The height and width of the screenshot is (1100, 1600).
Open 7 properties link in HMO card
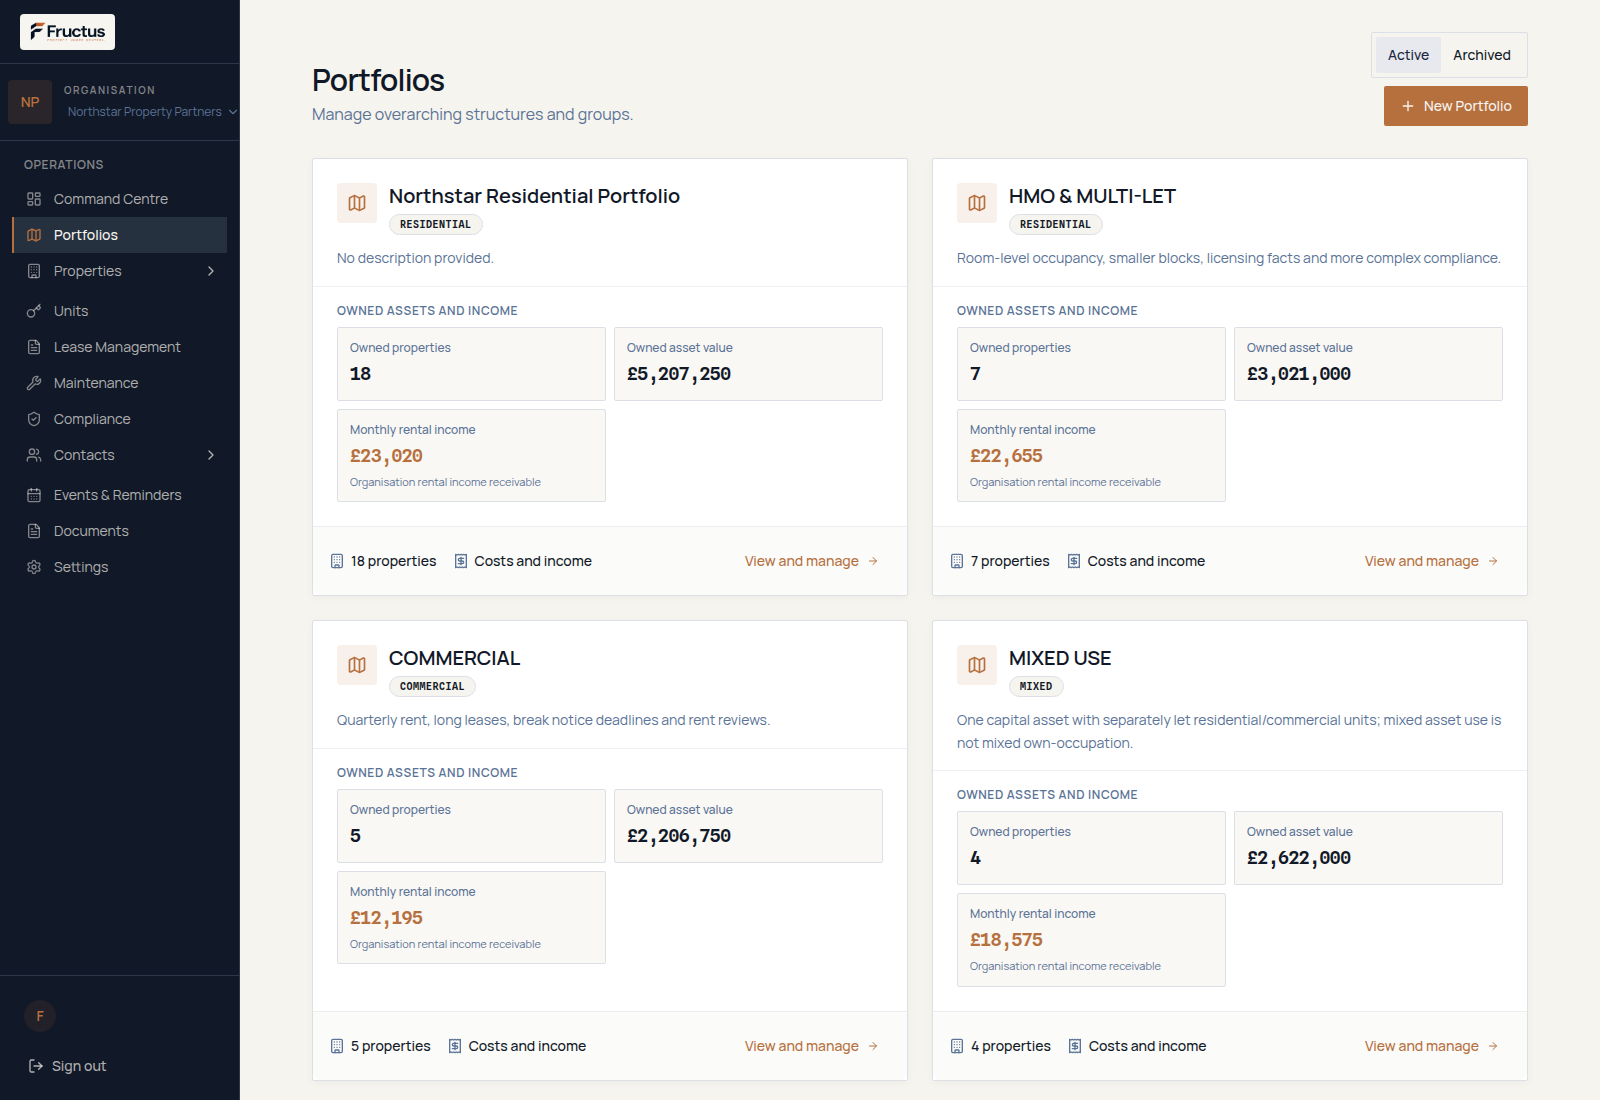pyautogui.click(x=1000, y=561)
